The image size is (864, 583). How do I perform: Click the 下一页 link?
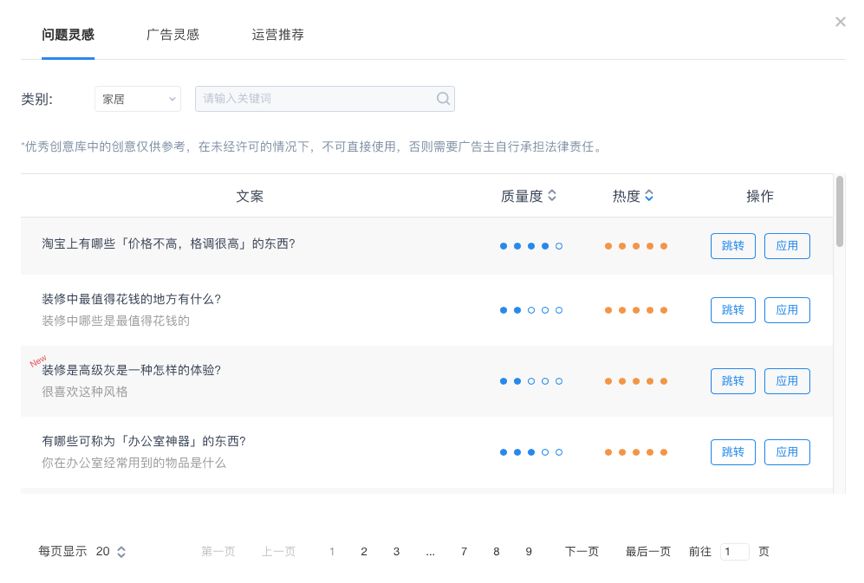[x=582, y=552]
